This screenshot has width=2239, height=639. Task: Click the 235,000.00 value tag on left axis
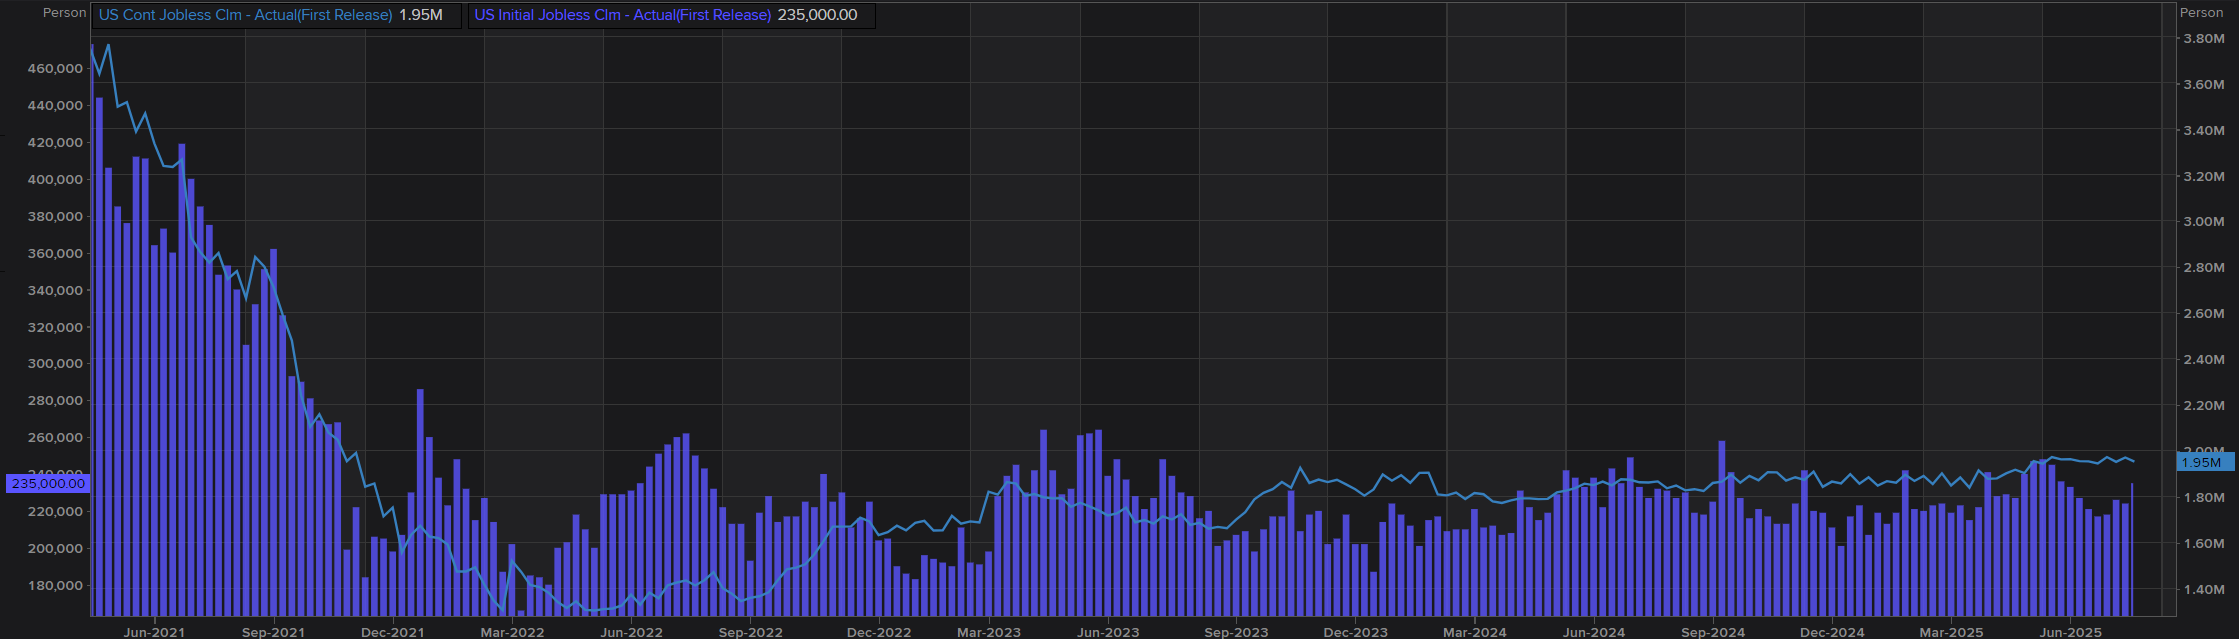point(48,483)
